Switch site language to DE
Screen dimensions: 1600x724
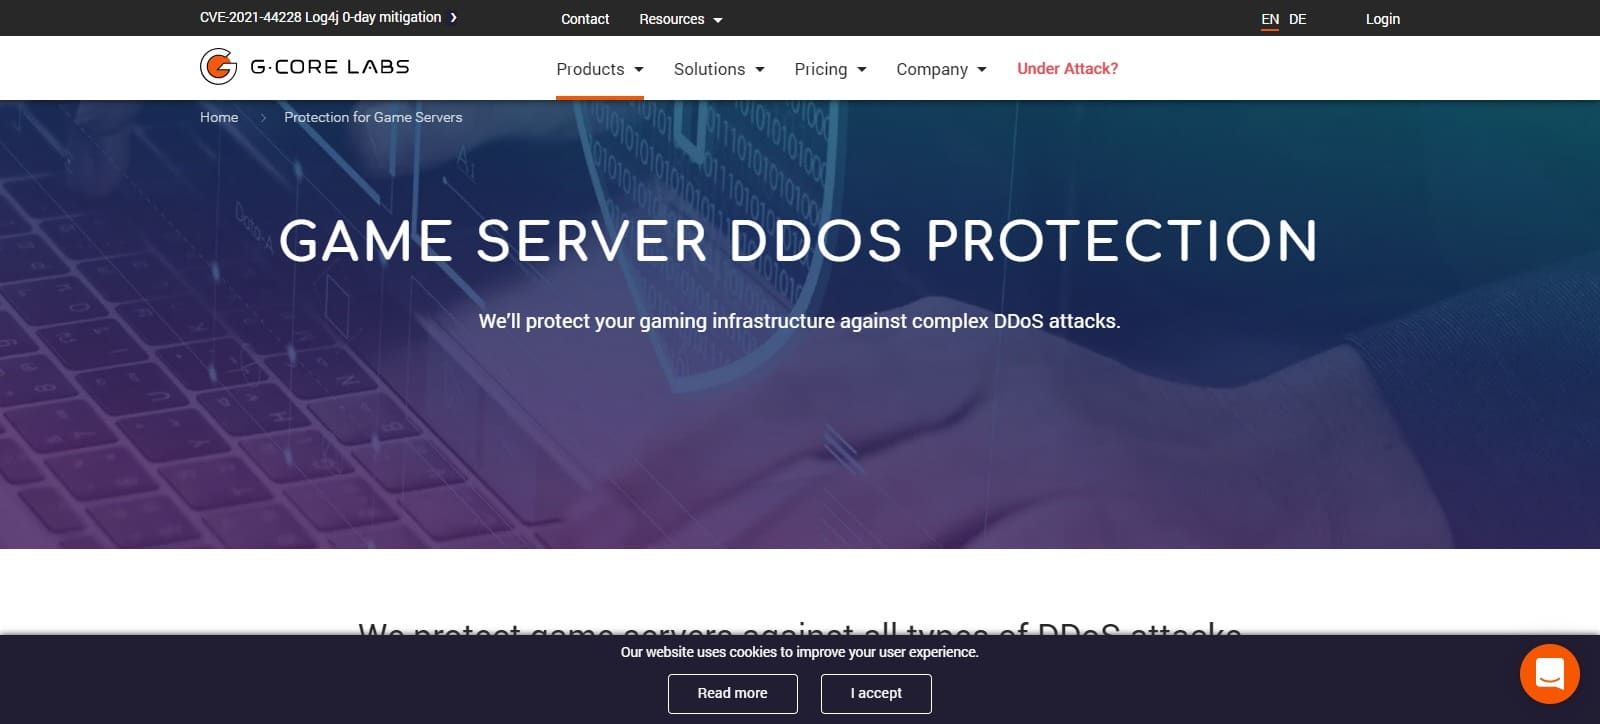(x=1298, y=19)
